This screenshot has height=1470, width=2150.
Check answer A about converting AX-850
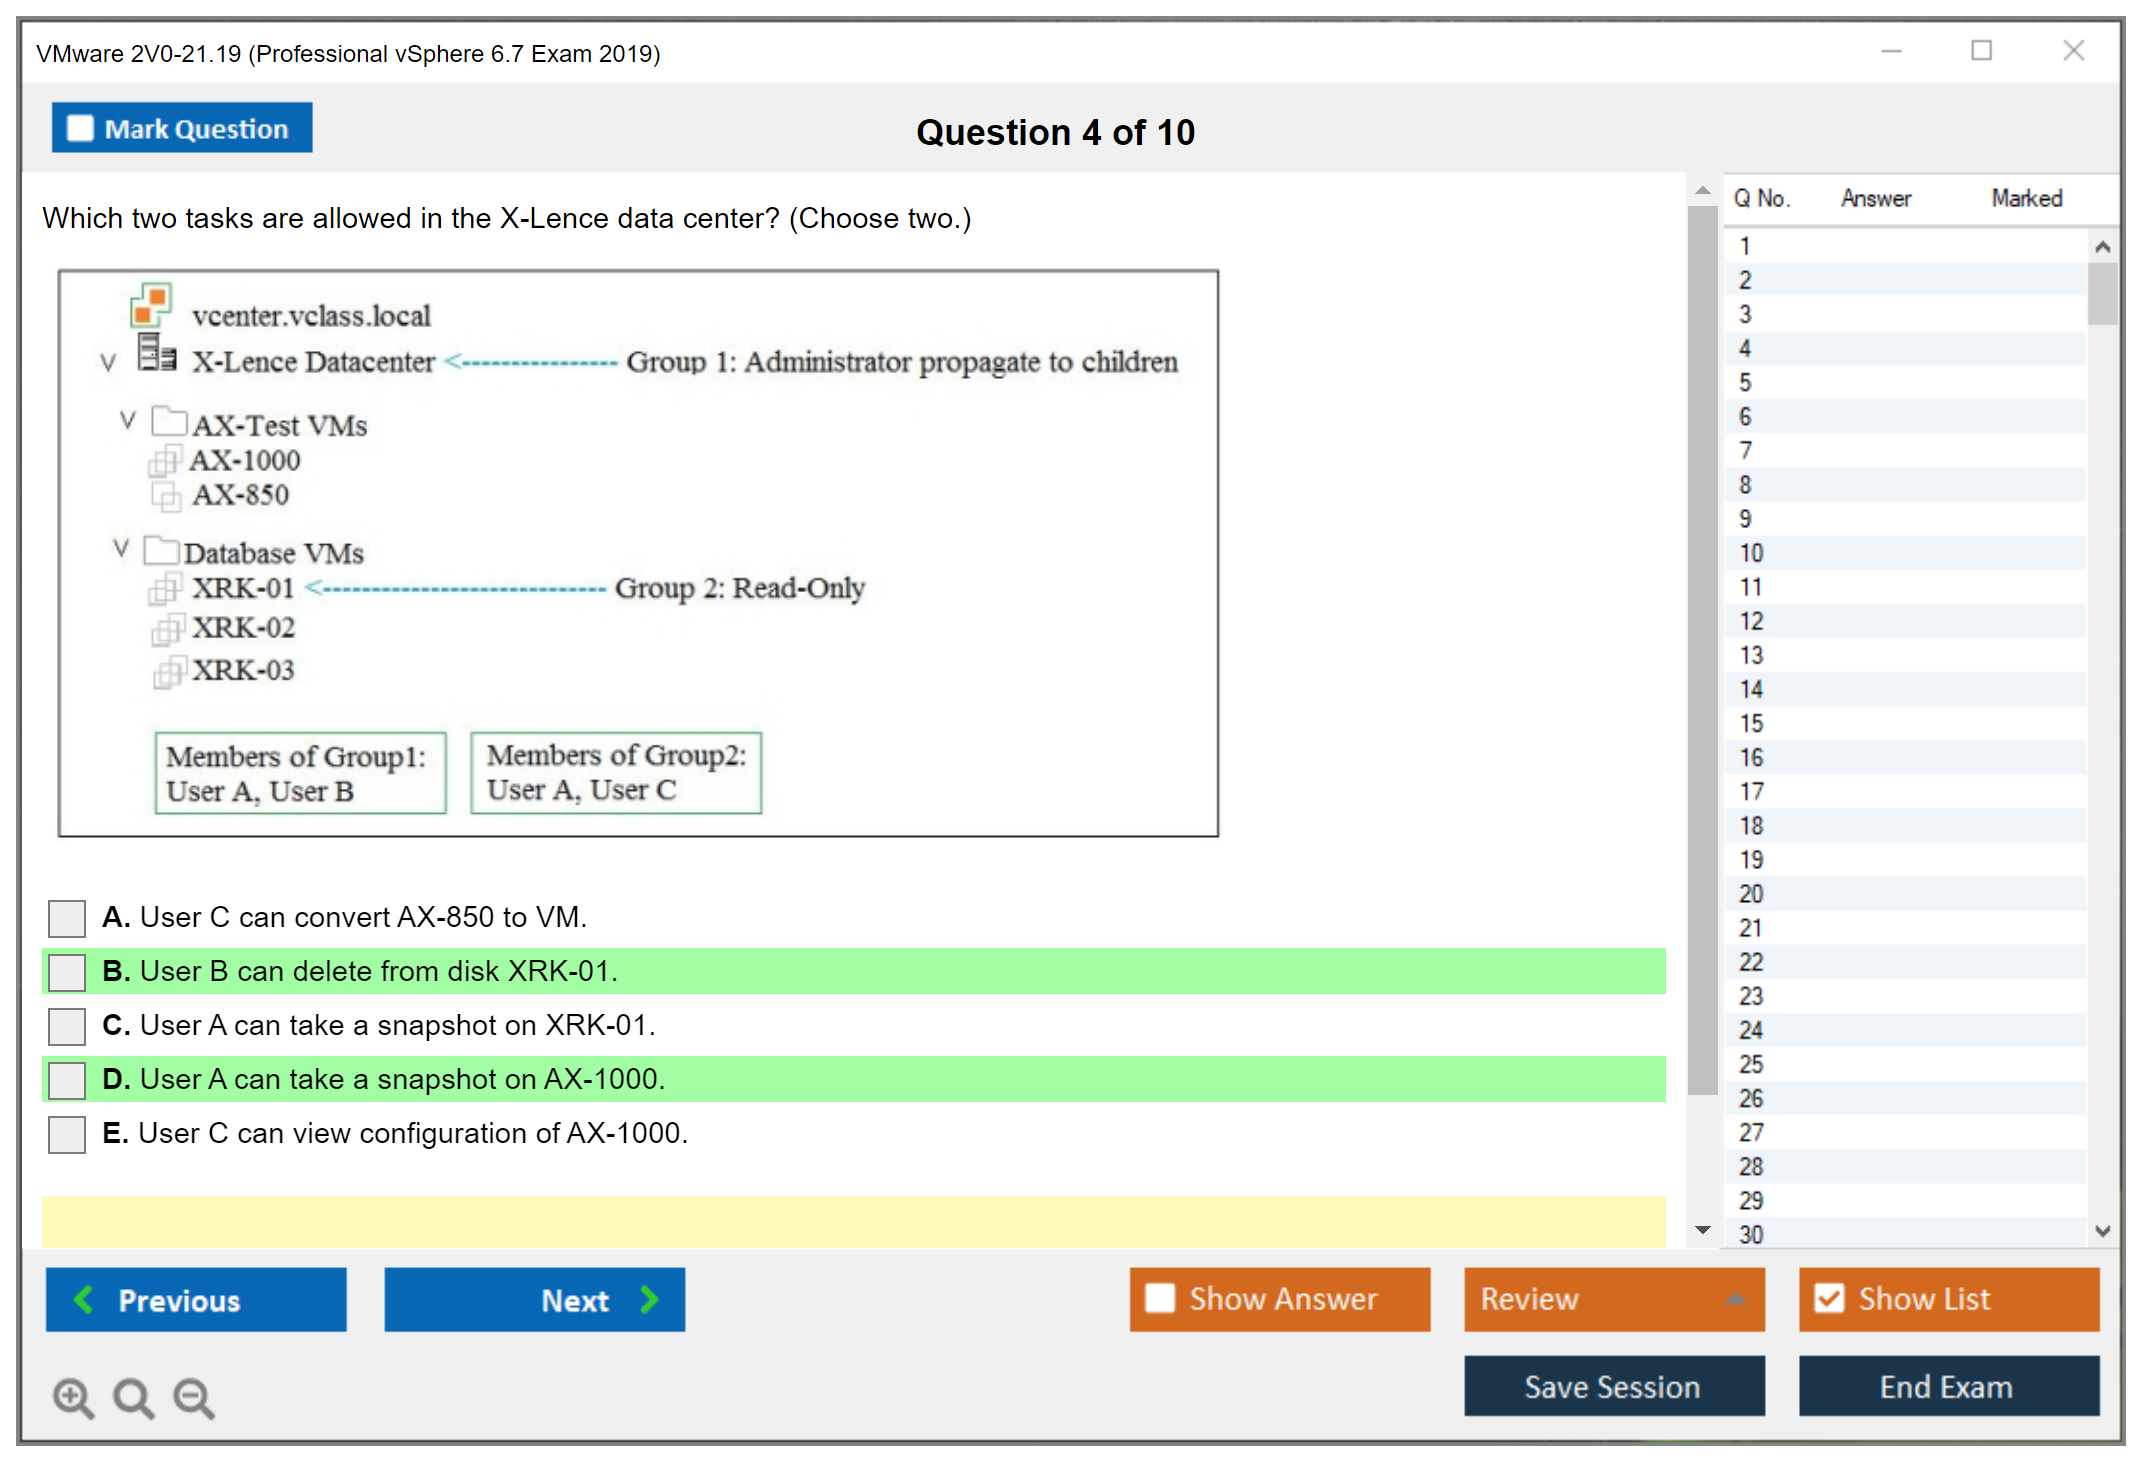point(67,918)
